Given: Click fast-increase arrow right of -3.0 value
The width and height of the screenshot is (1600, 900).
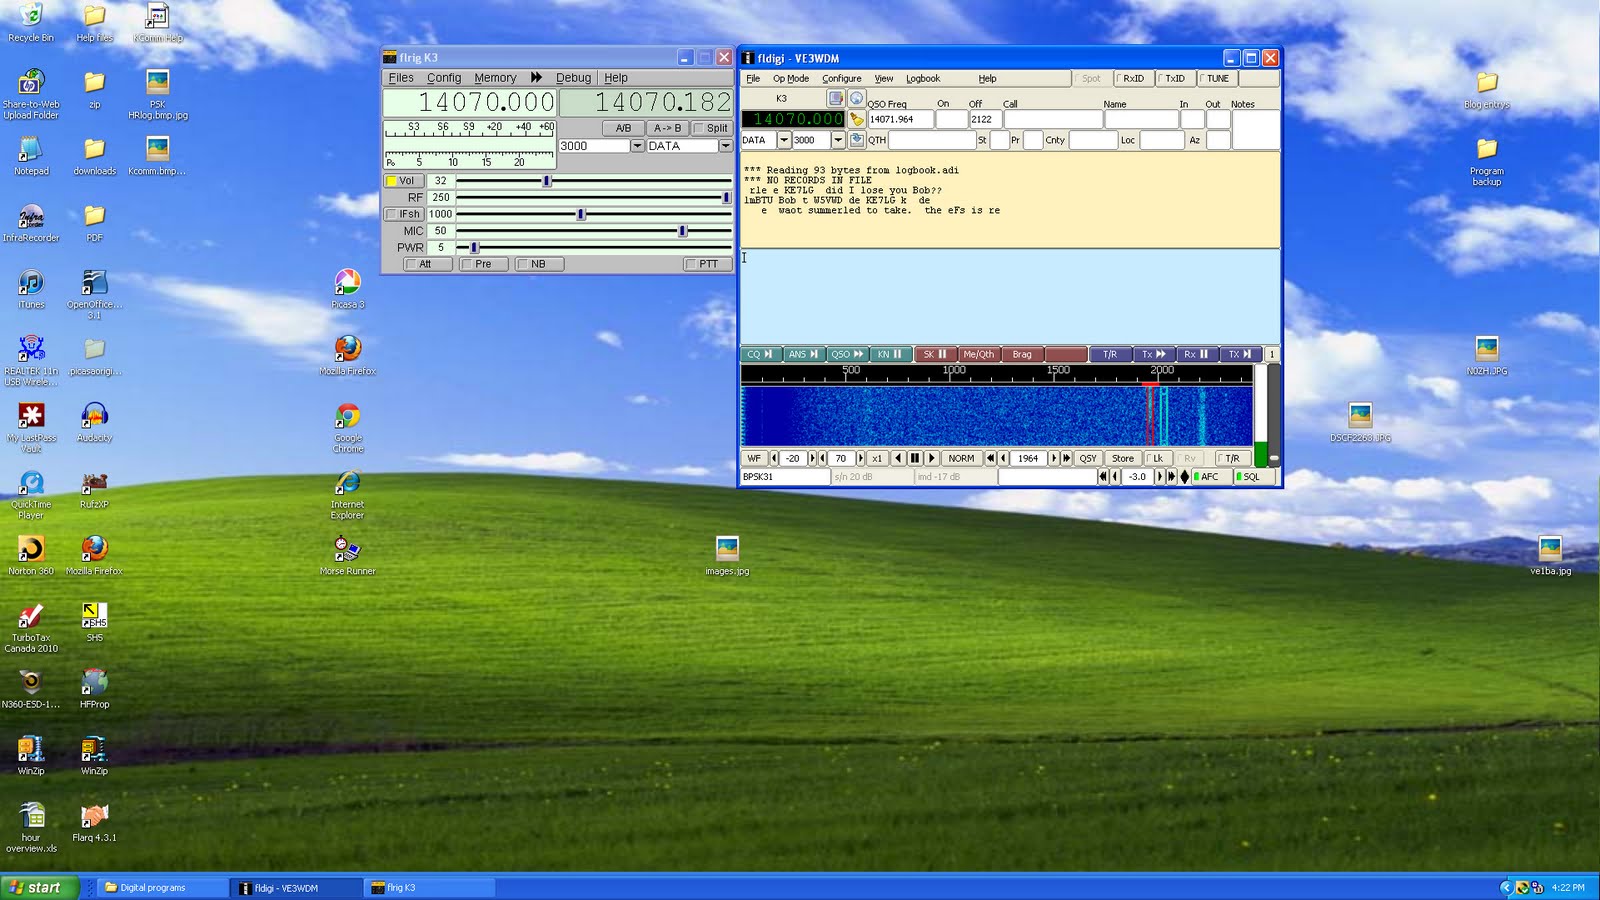Looking at the screenshot, I should (x=1172, y=477).
